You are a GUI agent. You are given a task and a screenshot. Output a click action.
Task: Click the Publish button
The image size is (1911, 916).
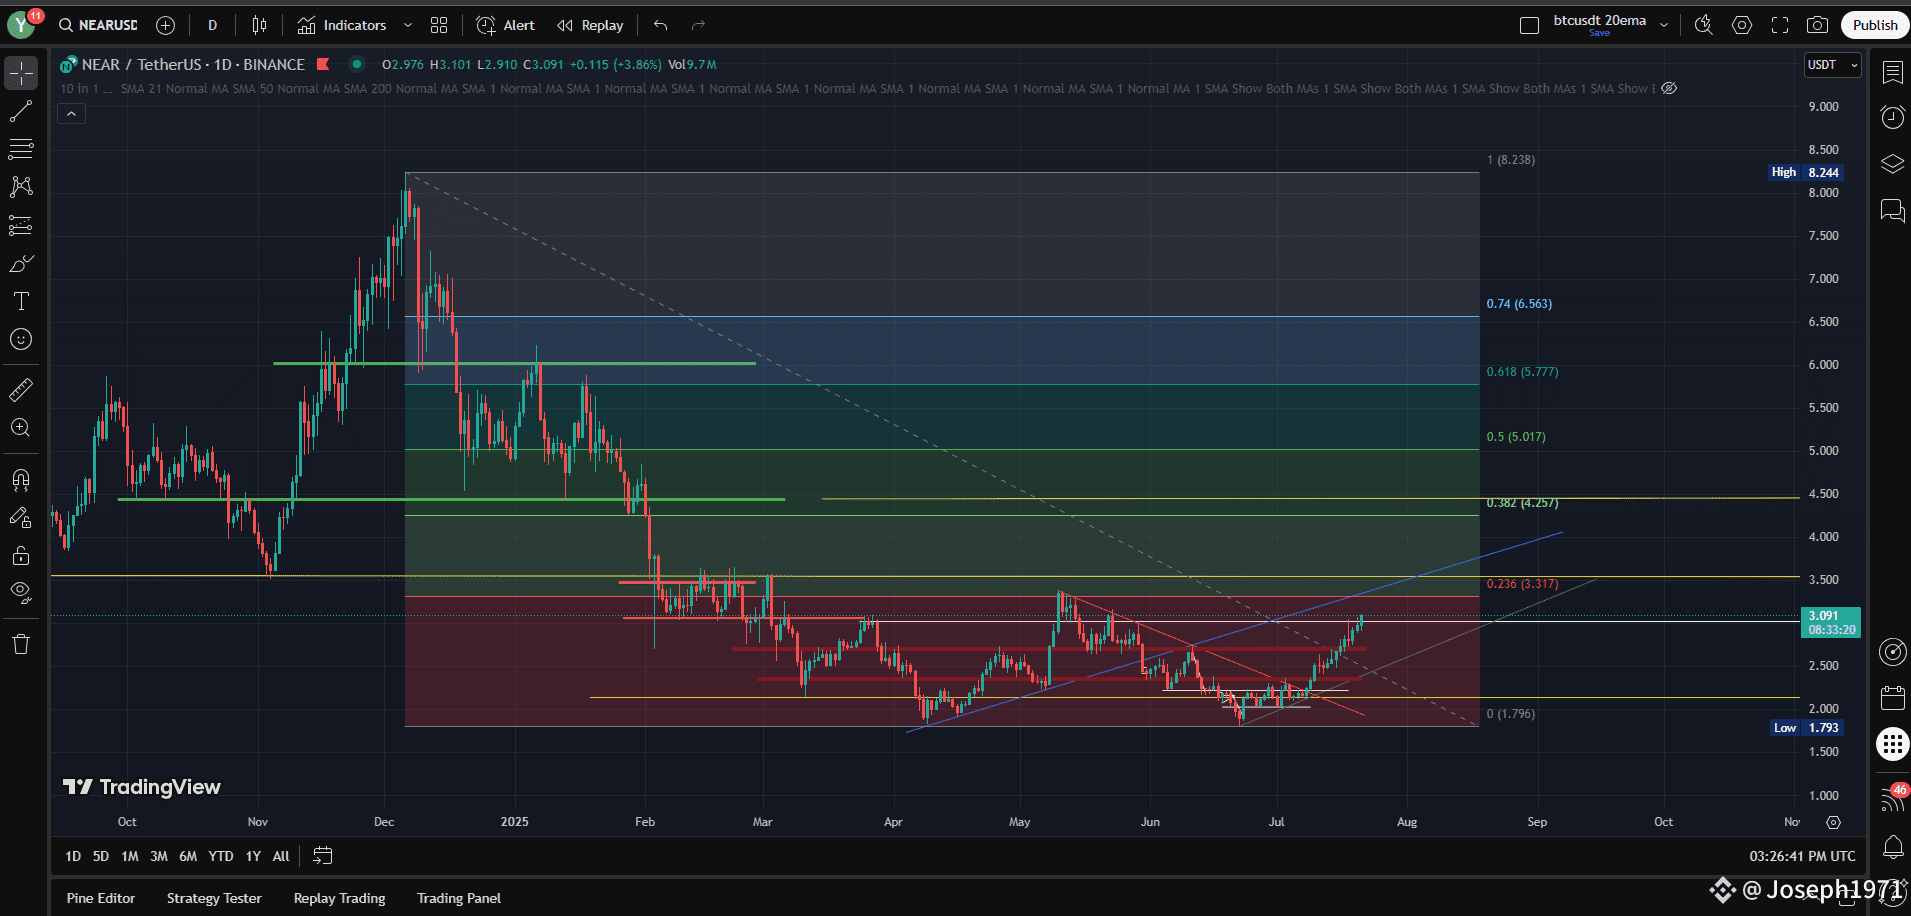pos(1874,25)
